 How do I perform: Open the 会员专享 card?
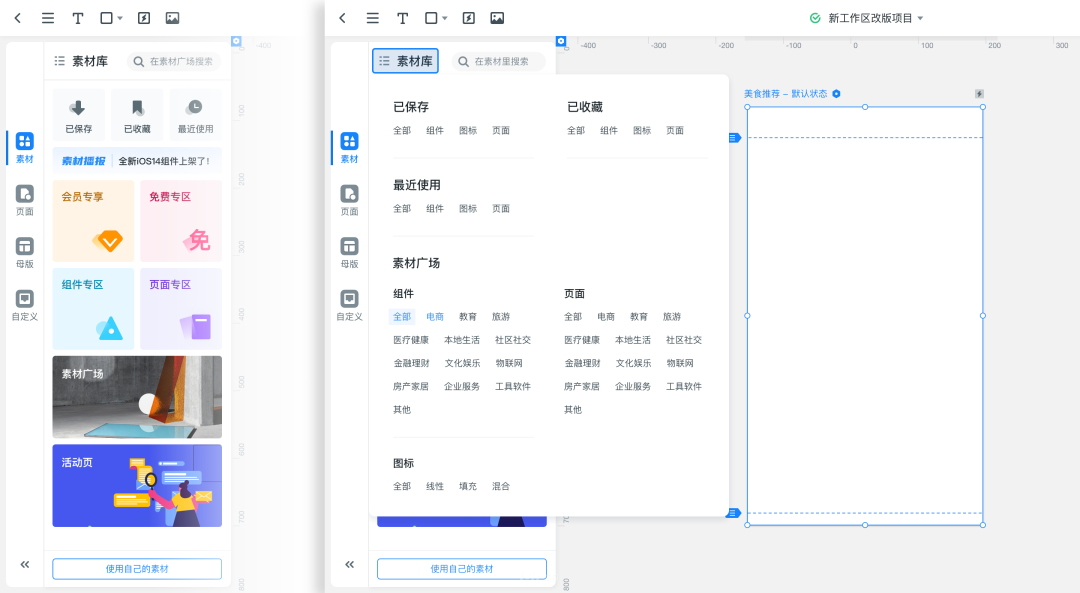[x=93, y=220]
